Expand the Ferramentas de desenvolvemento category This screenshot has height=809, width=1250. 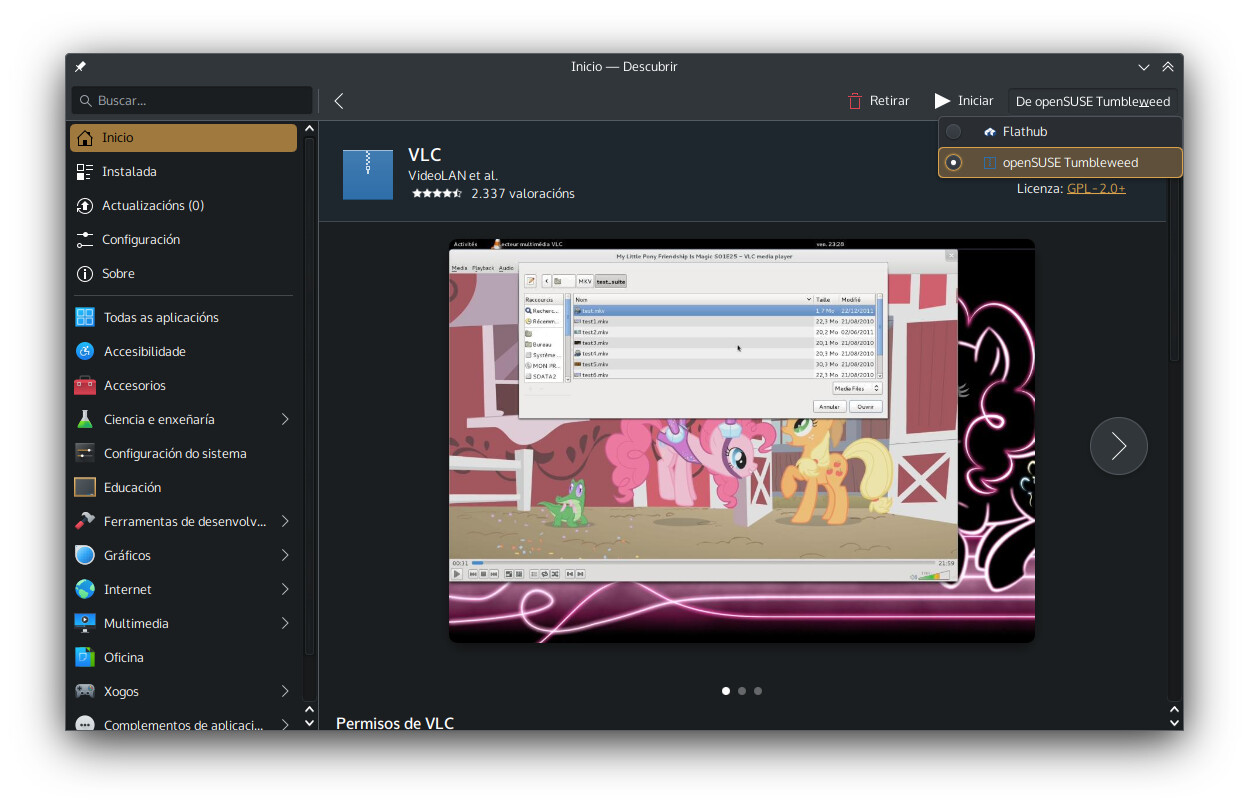[x=285, y=521]
